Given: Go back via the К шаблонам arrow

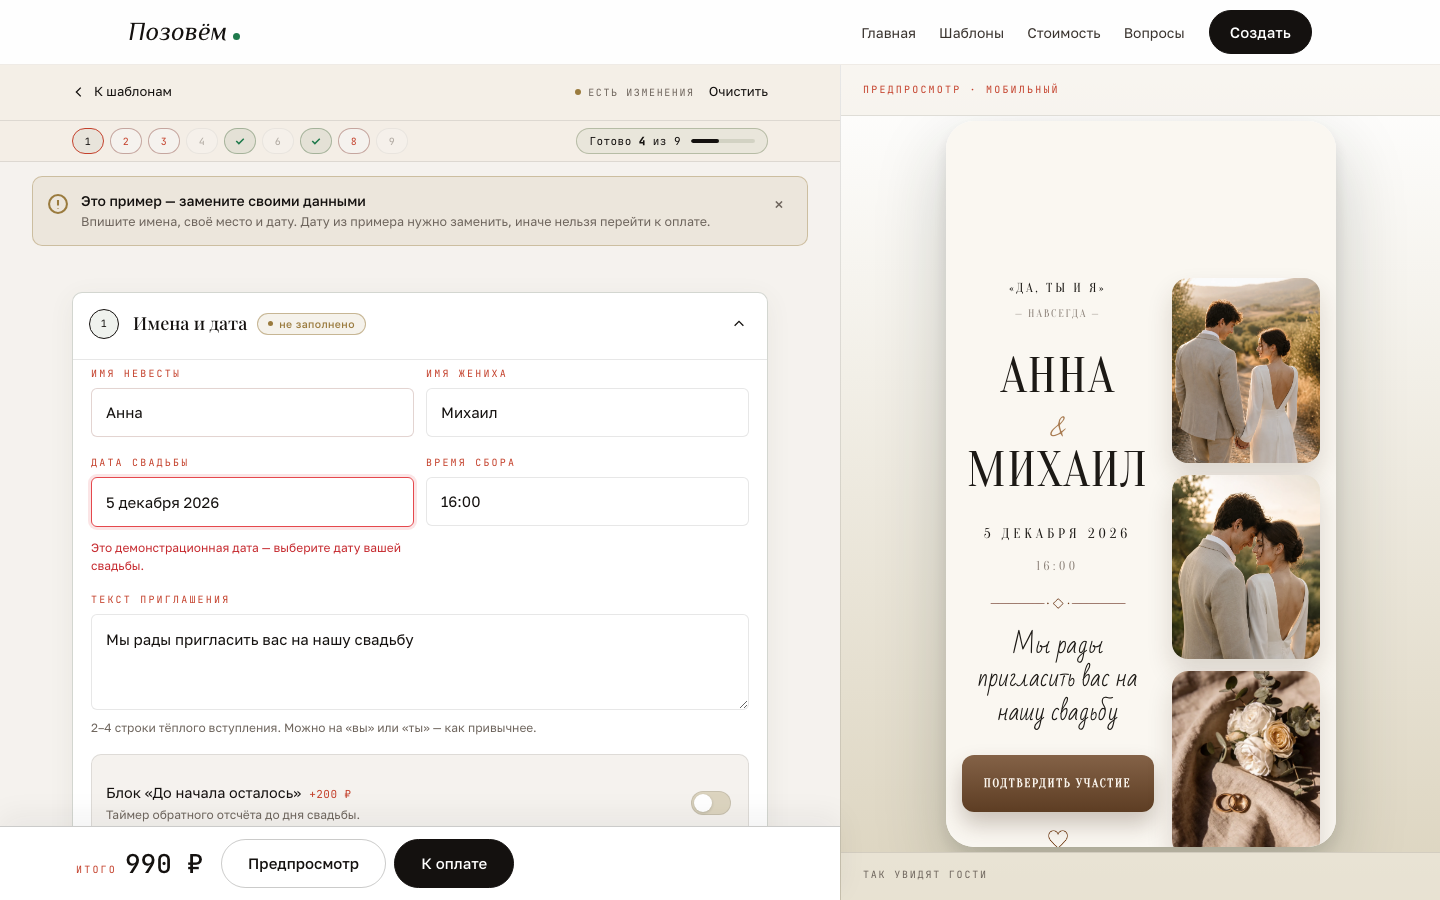Looking at the screenshot, I should click(x=122, y=92).
